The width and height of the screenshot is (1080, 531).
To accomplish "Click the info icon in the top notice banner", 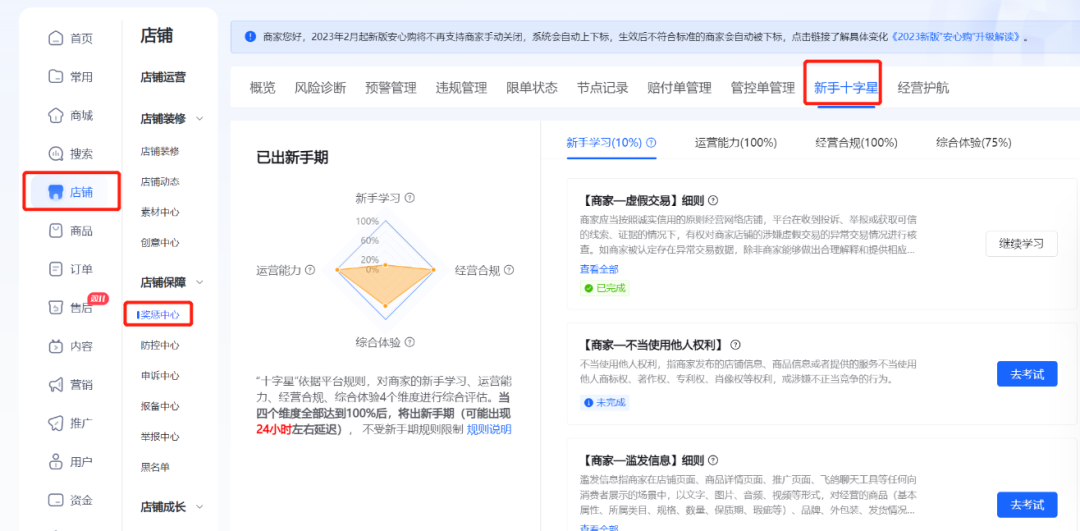I will click(249, 37).
